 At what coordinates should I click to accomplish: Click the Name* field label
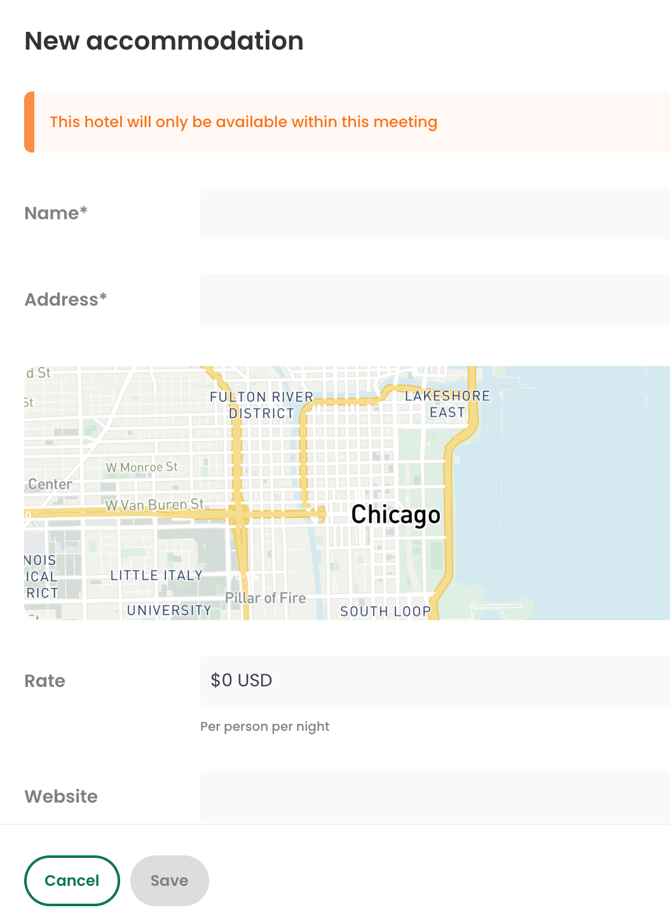[x=56, y=213]
